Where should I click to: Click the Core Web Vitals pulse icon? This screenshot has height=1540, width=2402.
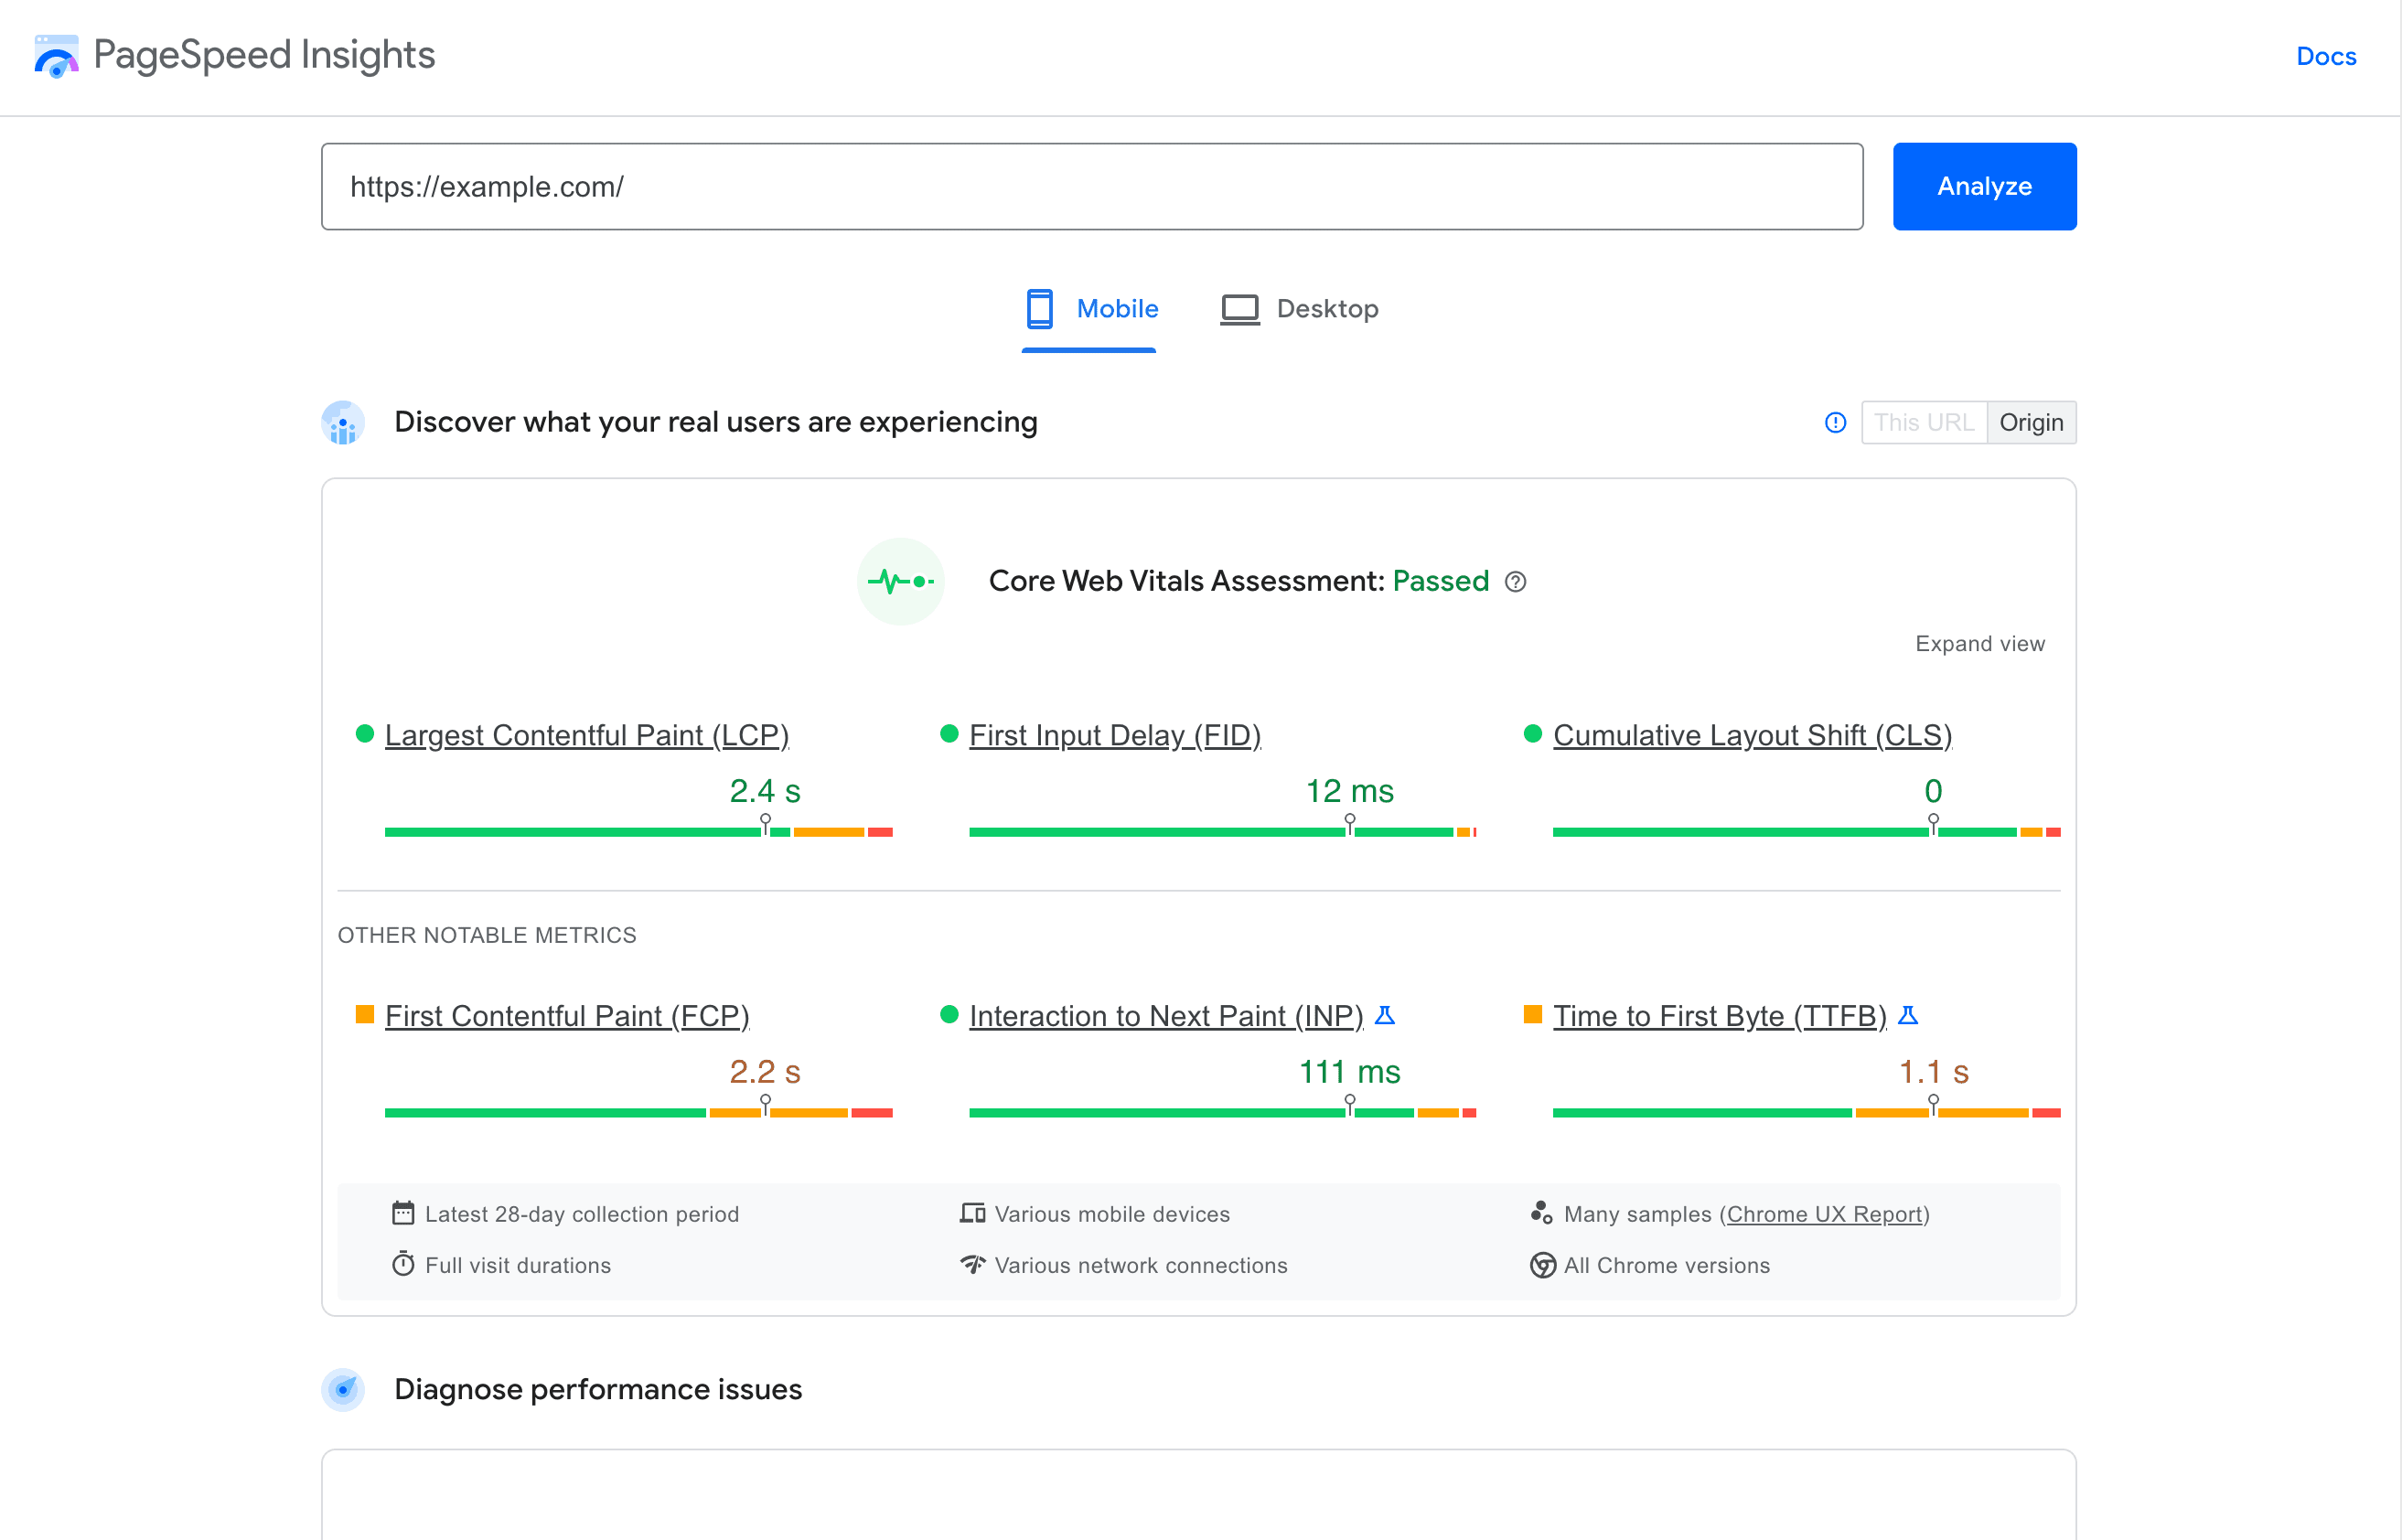(901, 581)
